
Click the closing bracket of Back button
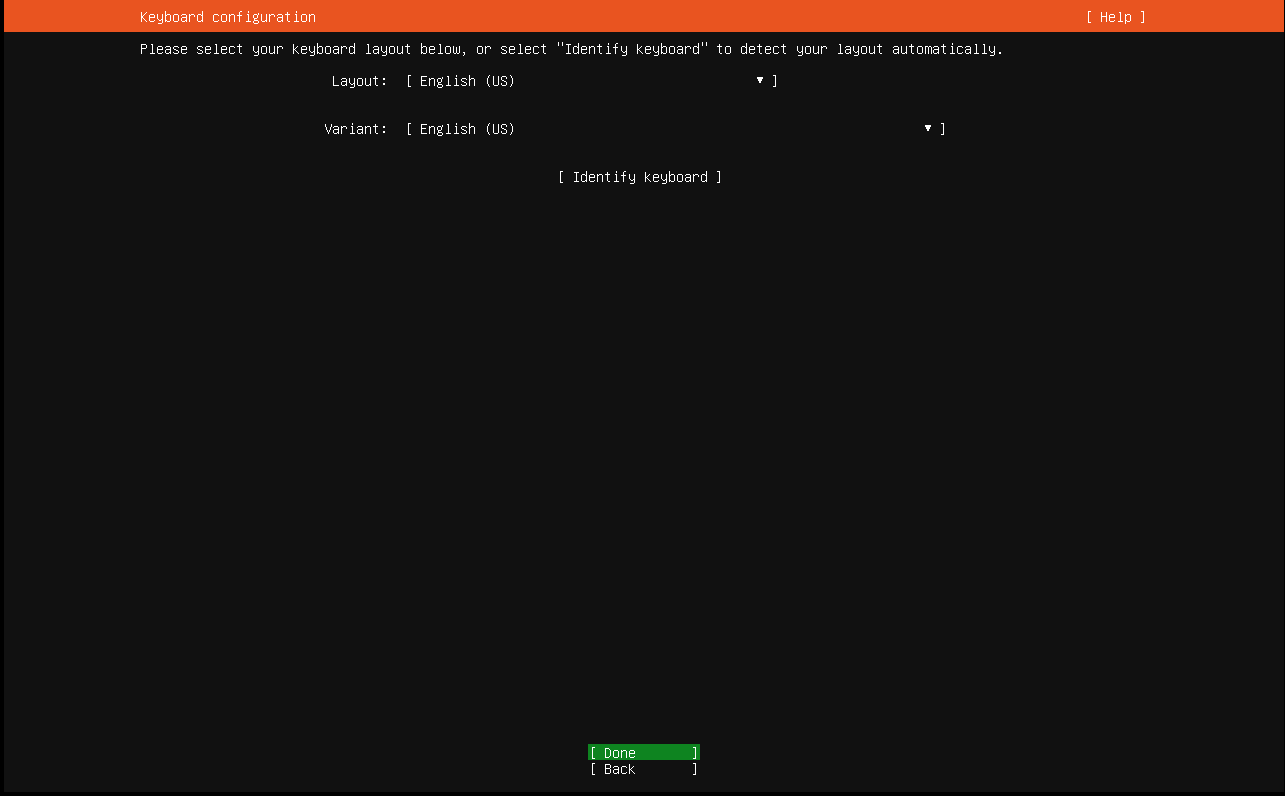(x=695, y=769)
